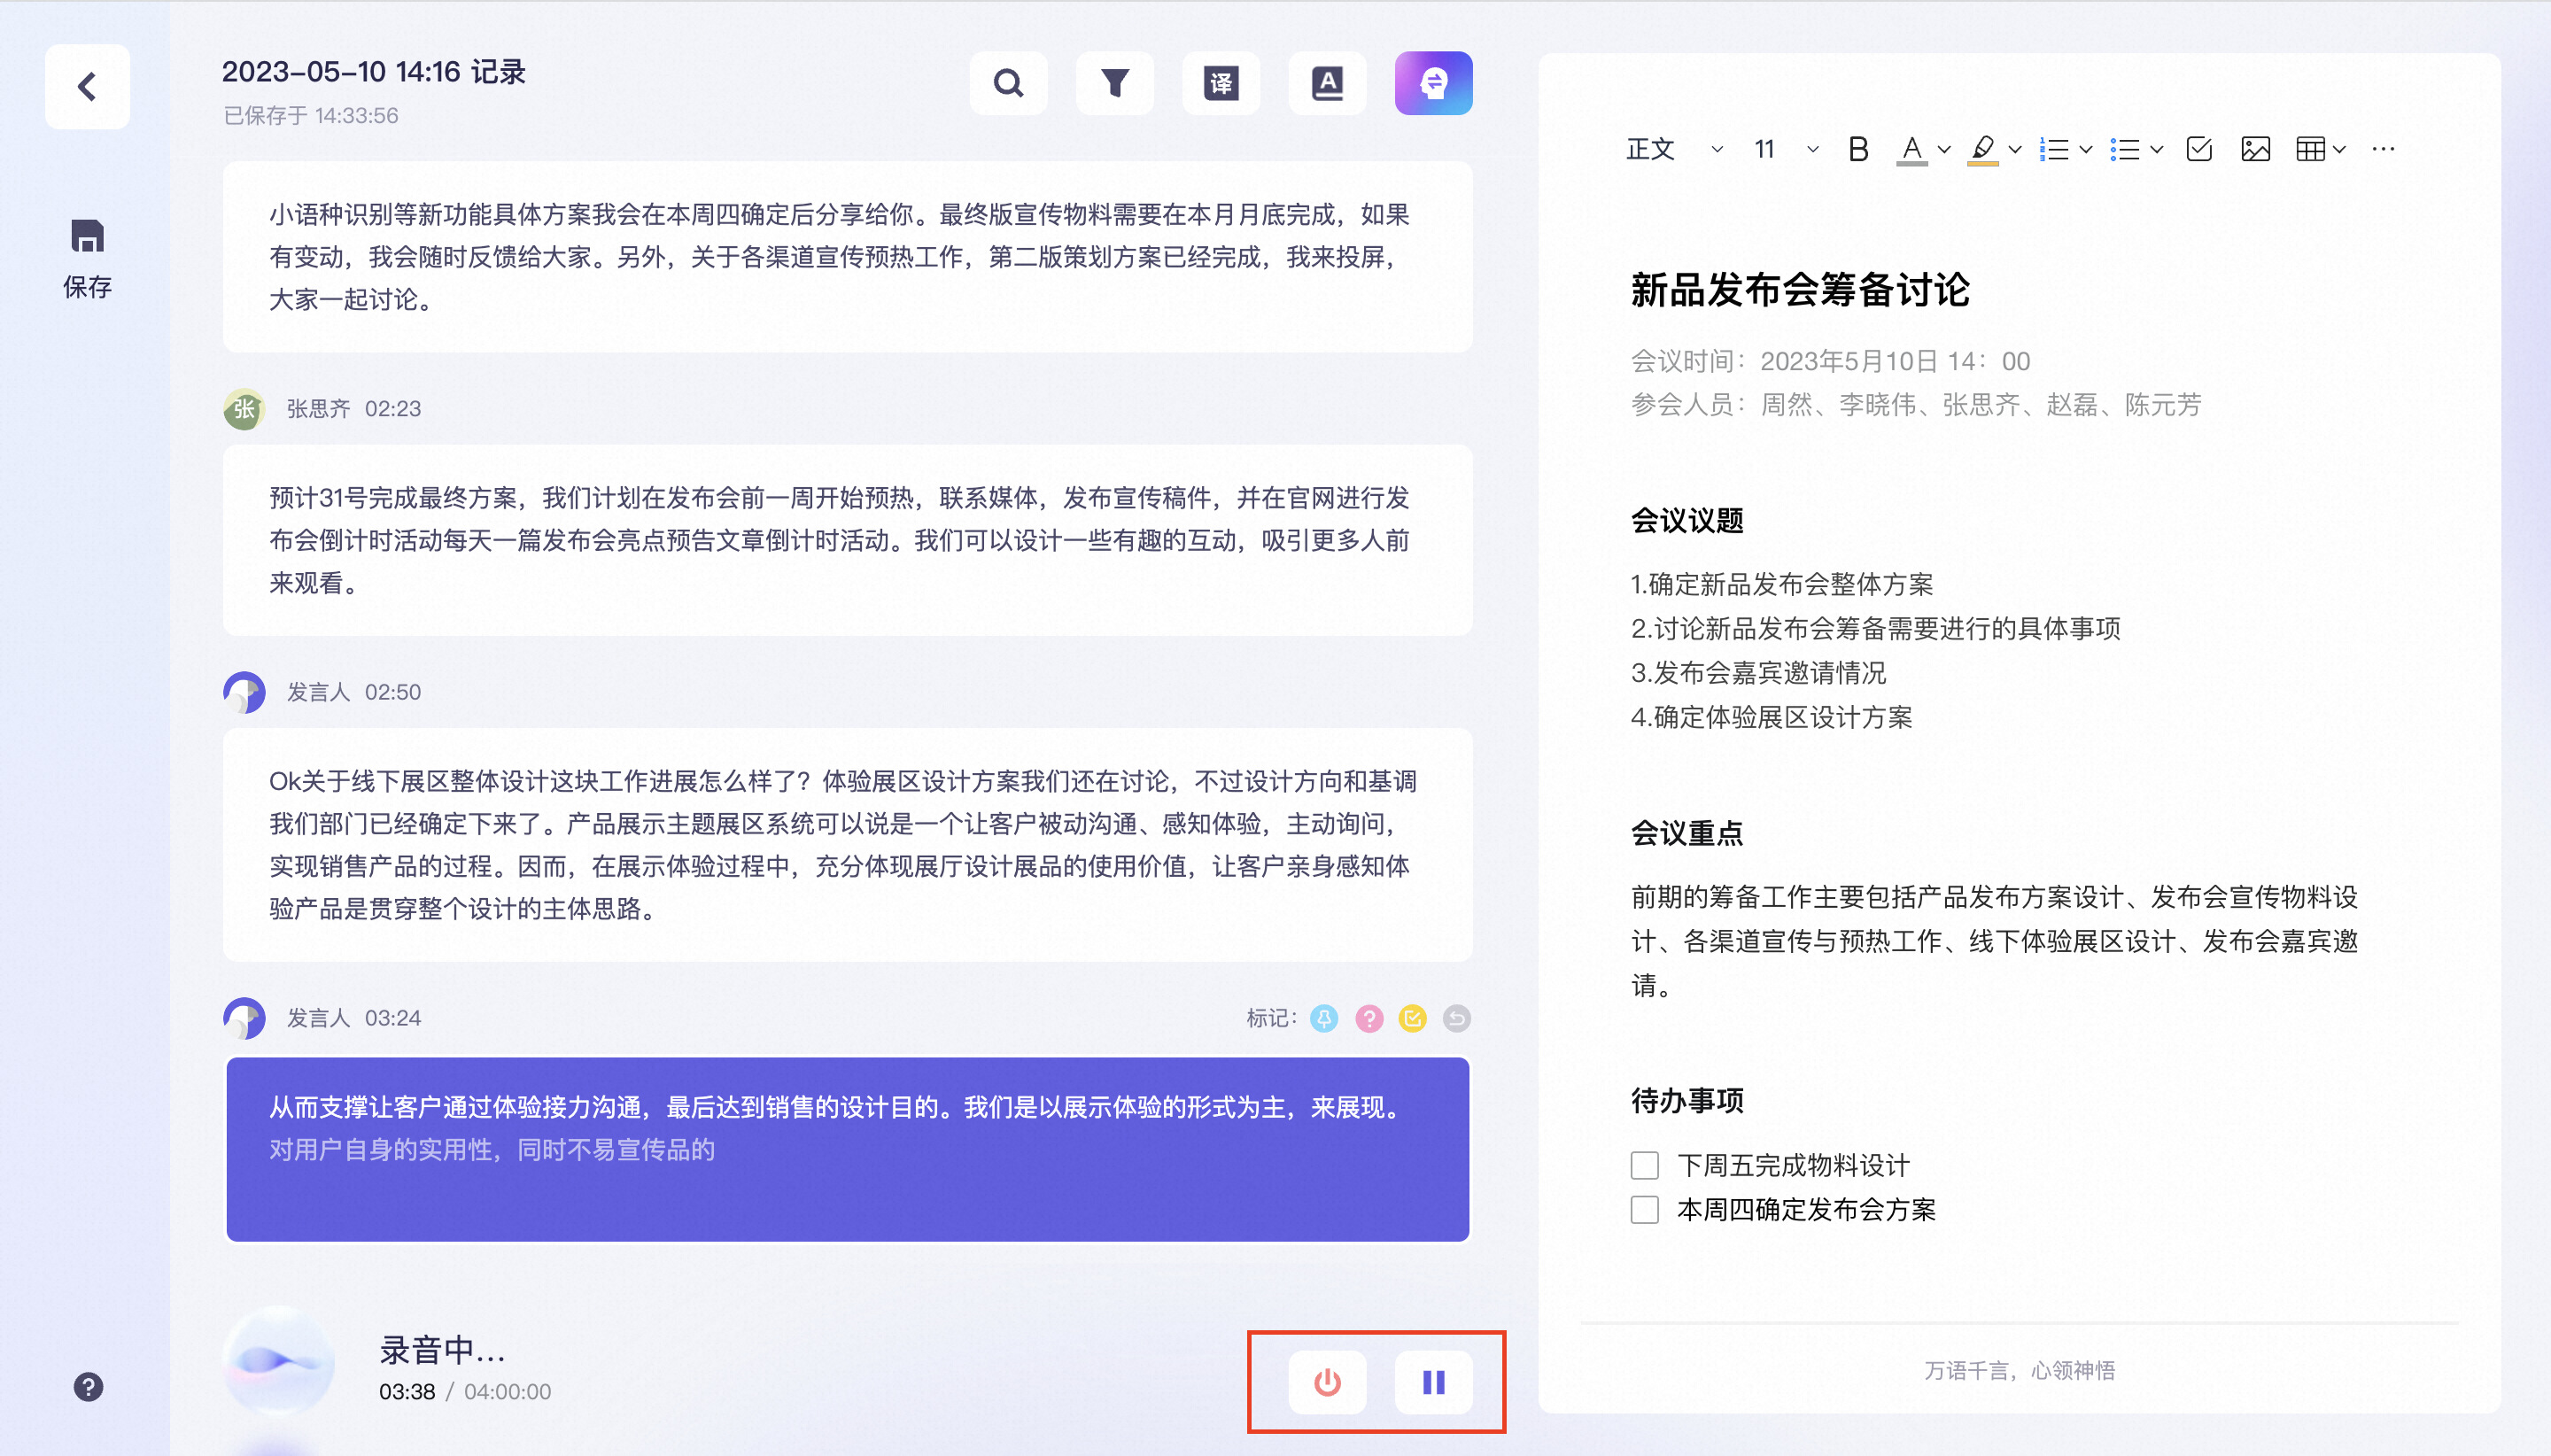The image size is (2551, 1456).
Task: Click the 发言人 avatar at 03:24
Action: (x=244, y=1018)
